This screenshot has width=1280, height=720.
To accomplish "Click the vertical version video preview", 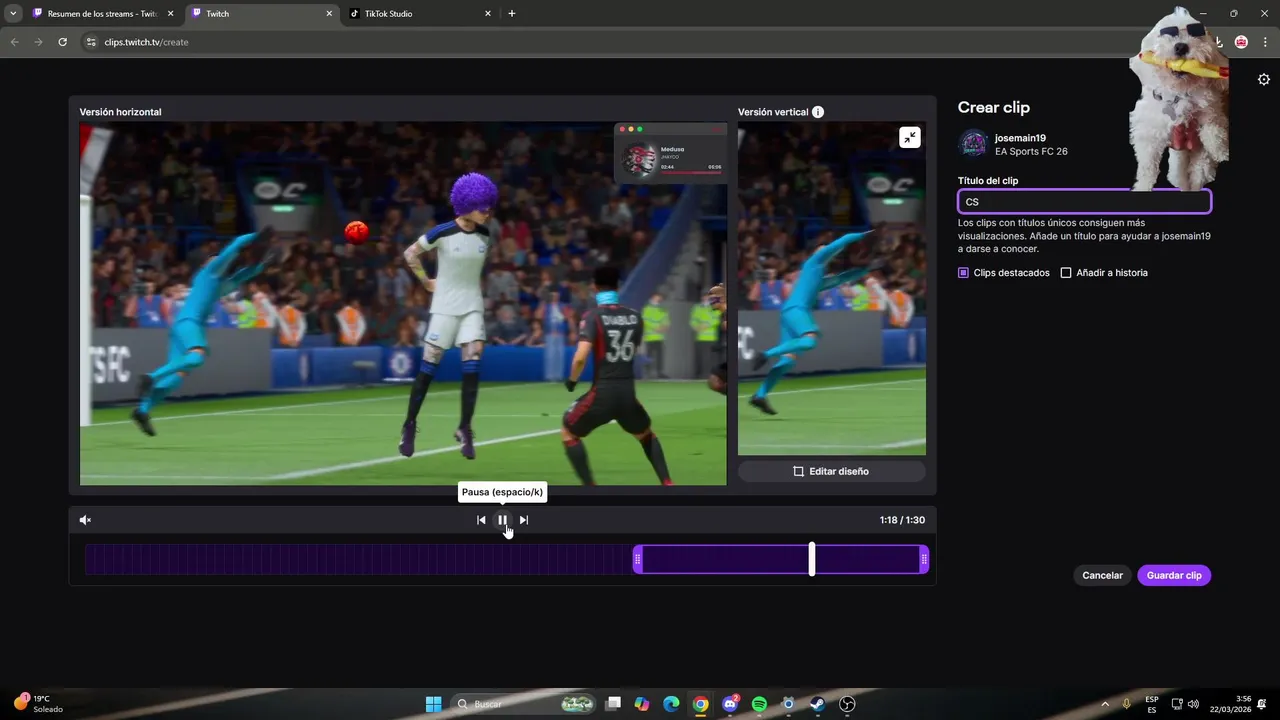I will 832,289.
